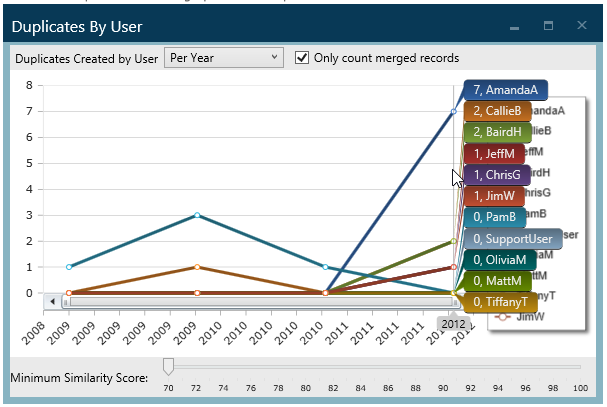Click the 0, OliviaM tooltip label
Screen dimensions: 607x407
[x=500, y=259]
